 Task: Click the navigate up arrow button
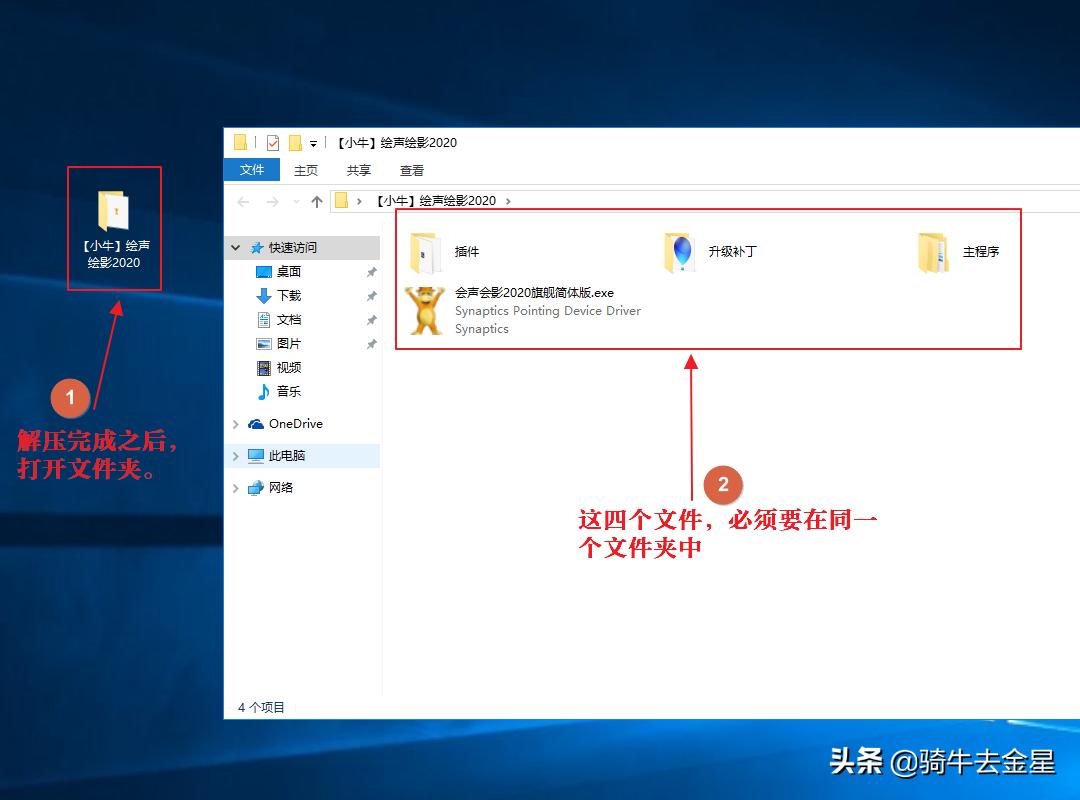click(316, 200)
